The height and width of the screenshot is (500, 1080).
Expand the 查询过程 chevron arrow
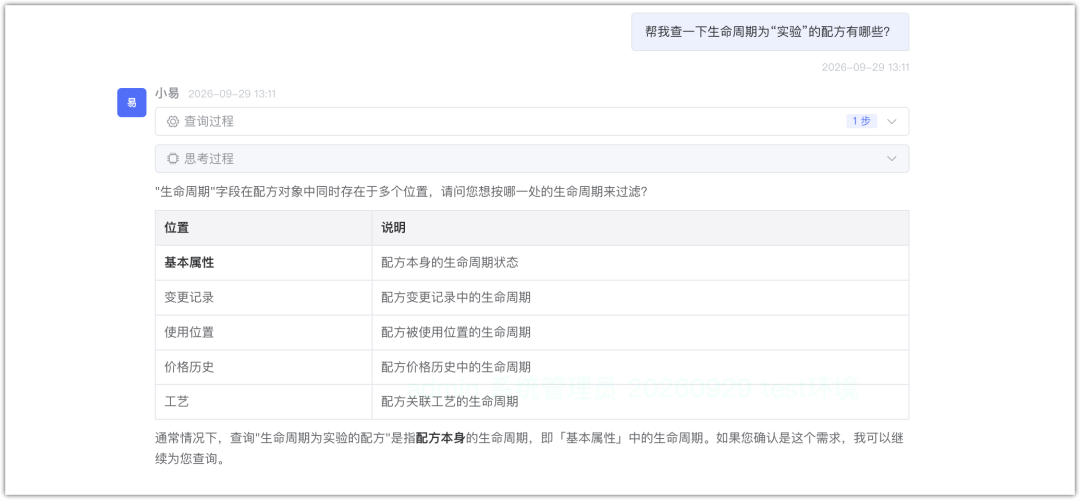(x=892, y=121)
